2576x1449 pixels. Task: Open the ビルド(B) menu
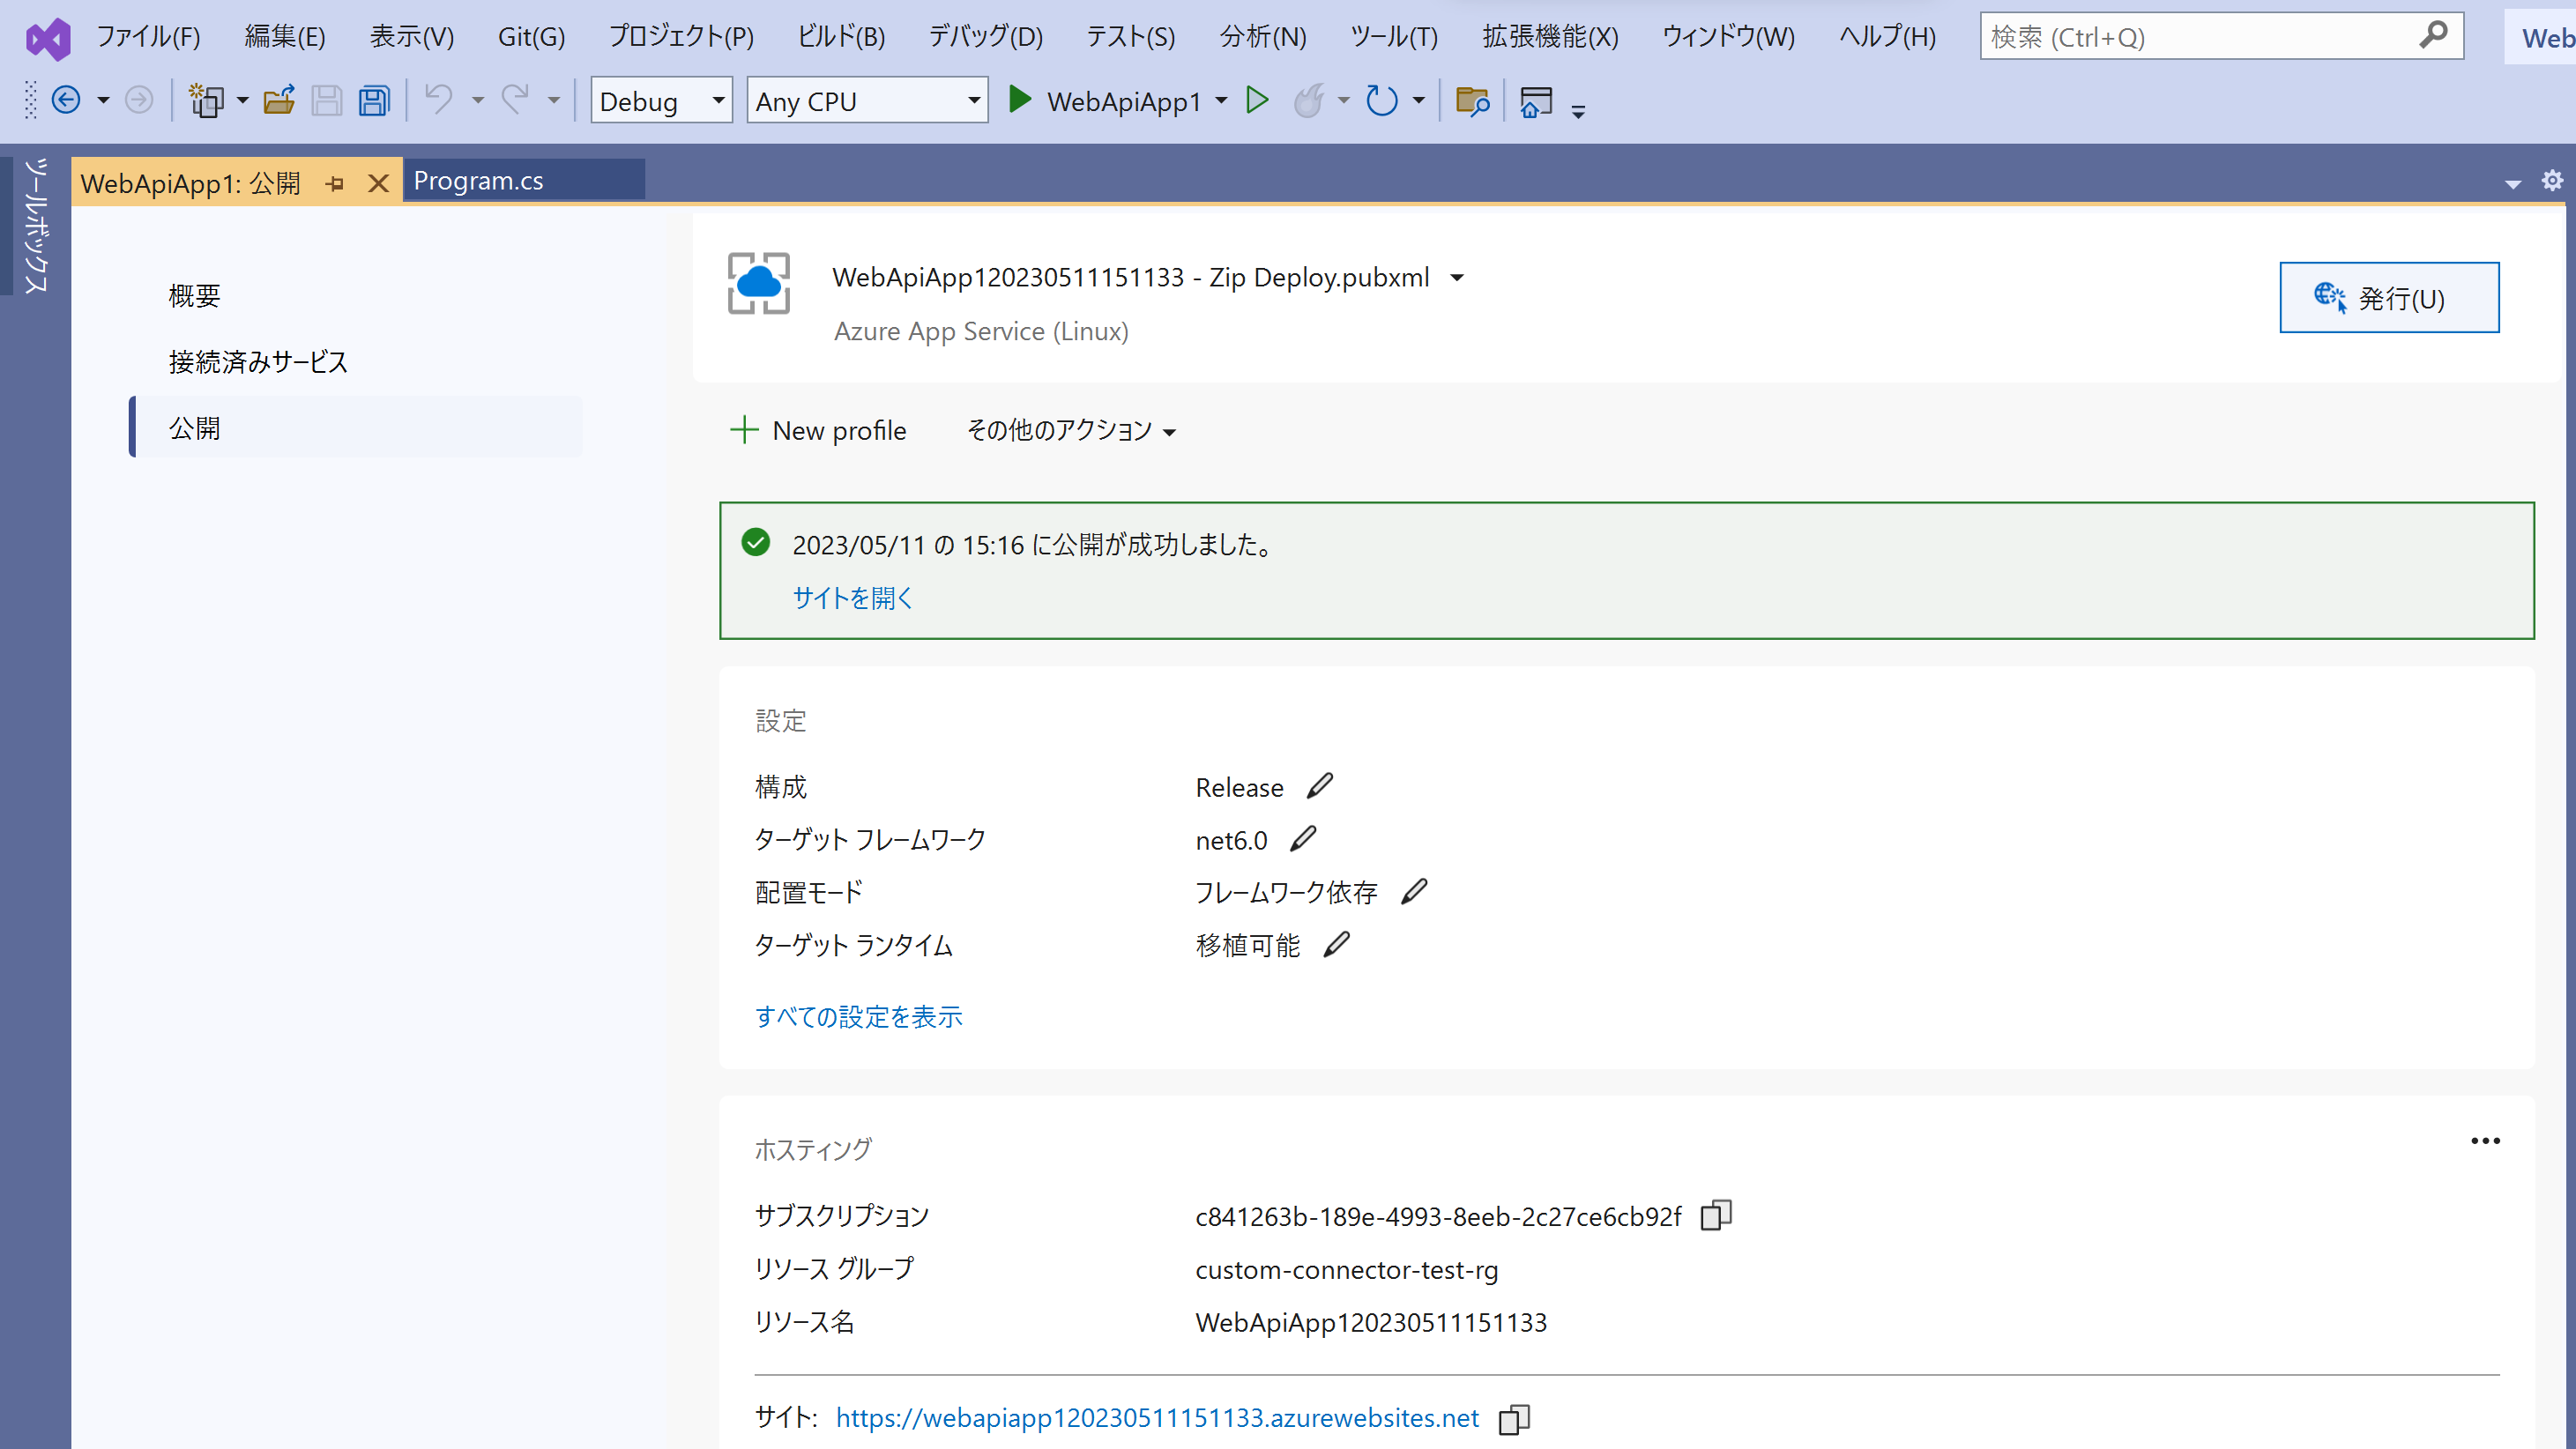click(841, 37)
